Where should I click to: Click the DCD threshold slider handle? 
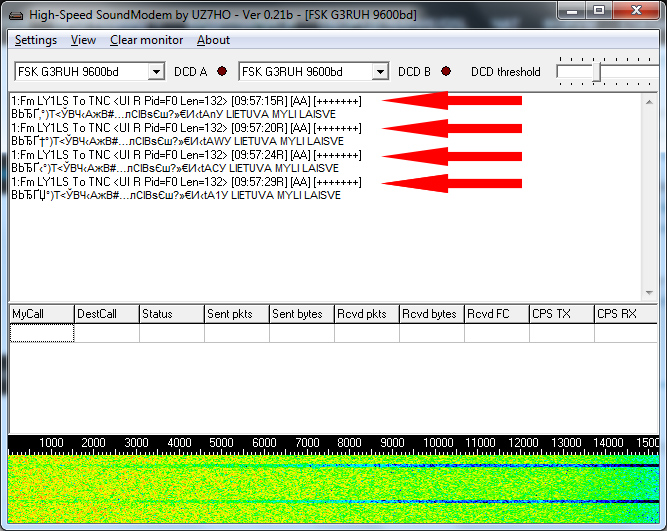click(597, 72)
